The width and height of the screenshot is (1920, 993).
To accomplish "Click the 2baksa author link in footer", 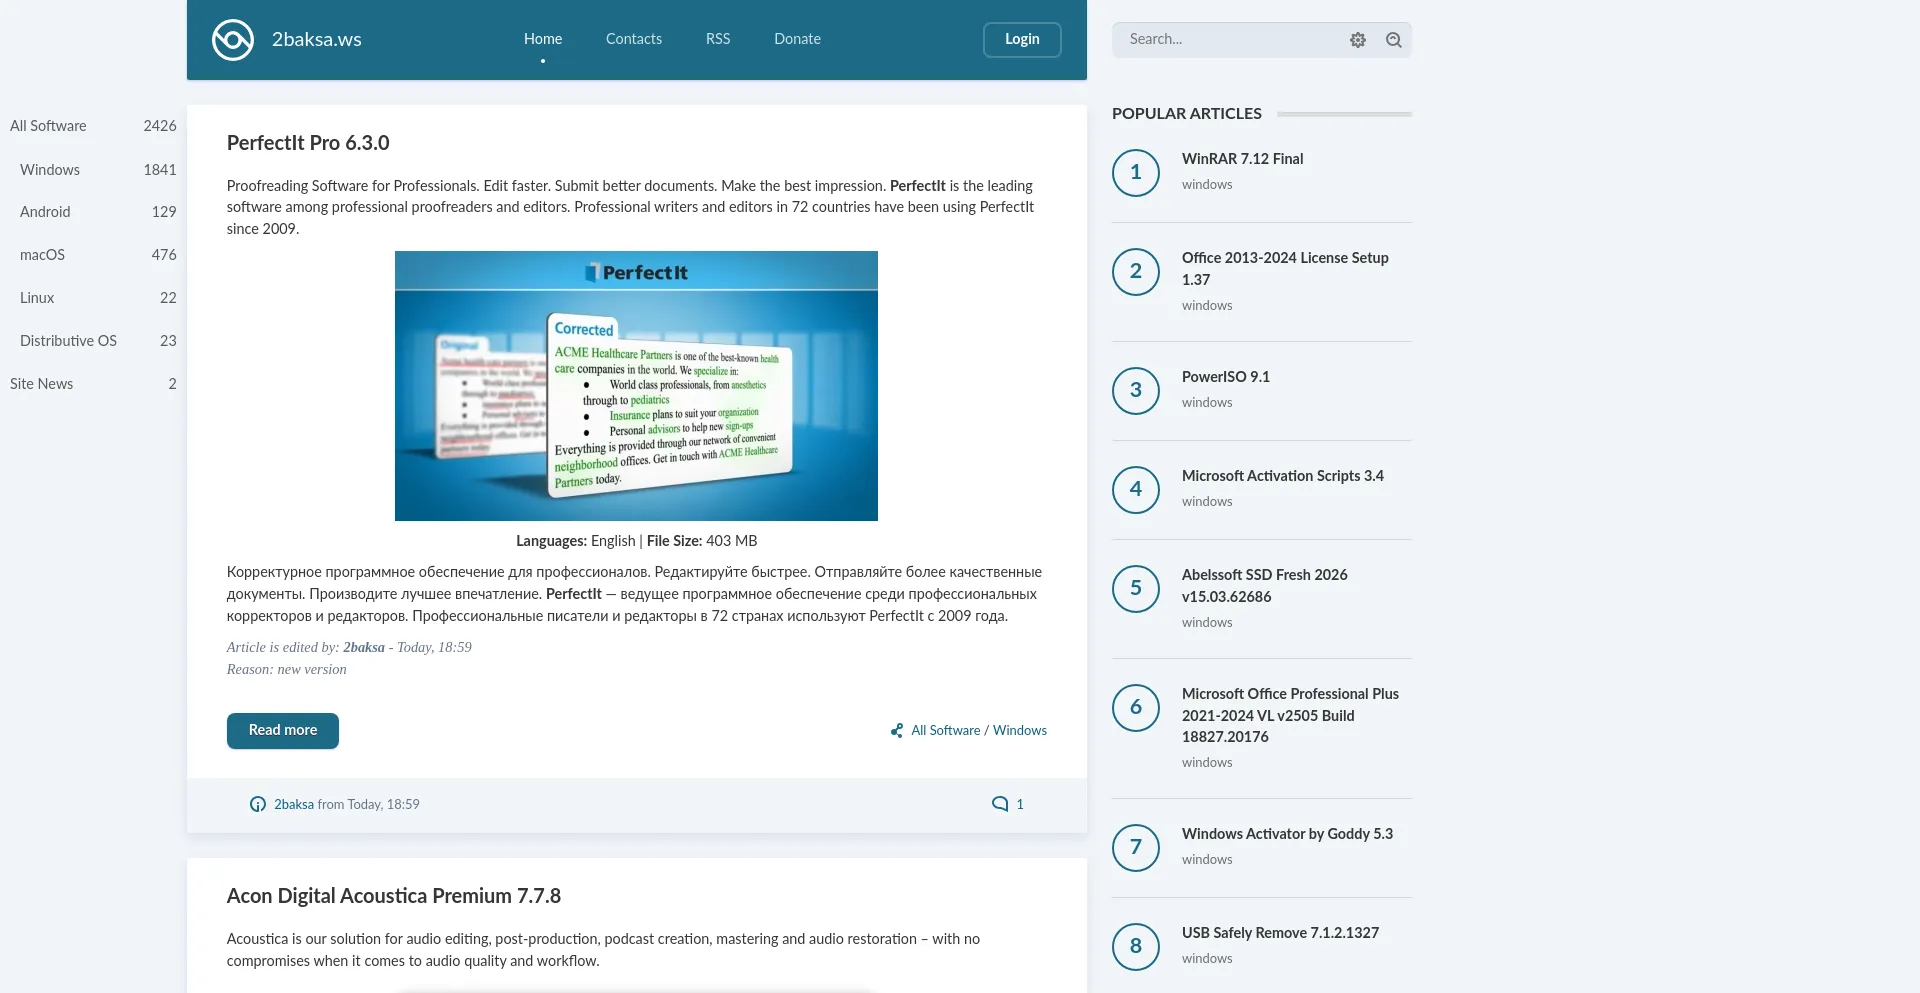I will pyautogui.click(x=294, y=804).
